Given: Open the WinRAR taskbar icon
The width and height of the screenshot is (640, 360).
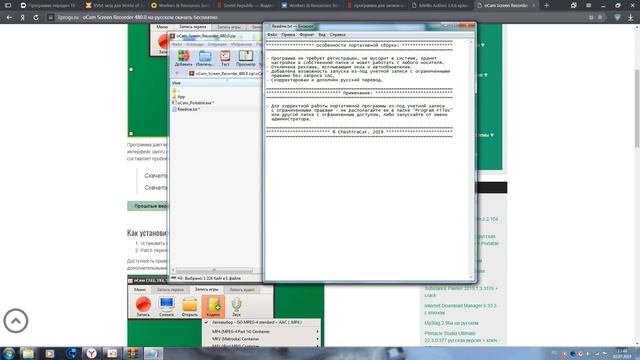Looking at the screenshot, I should [133, 353].
